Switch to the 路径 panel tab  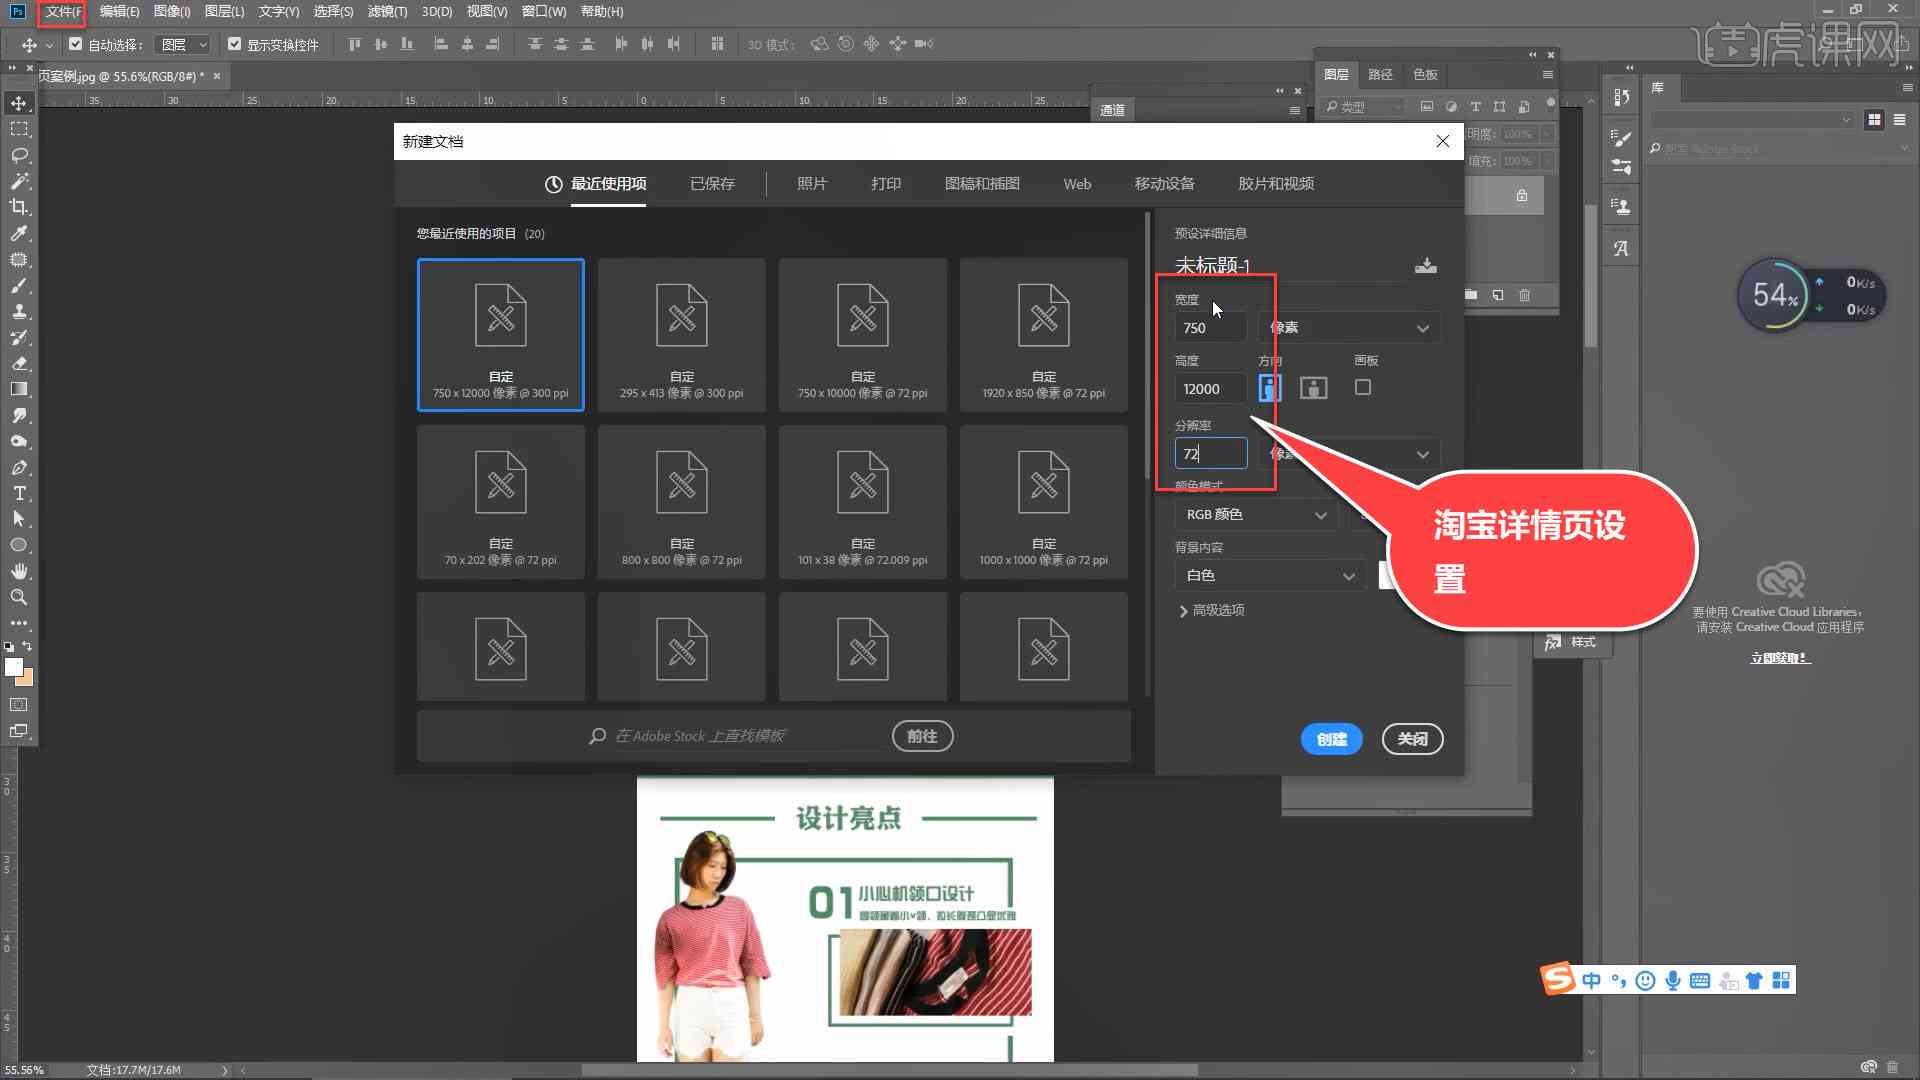[1380, 74]
